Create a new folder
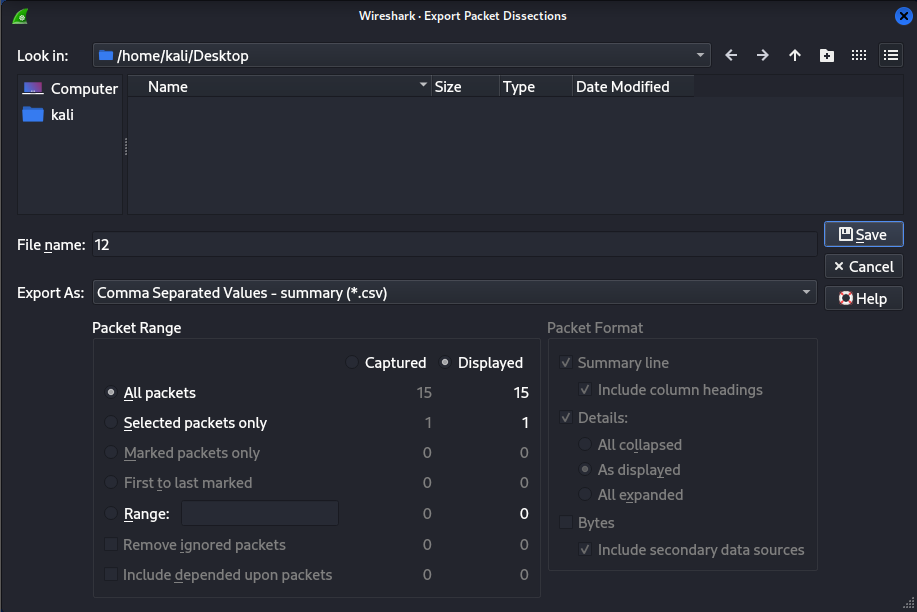Viewport: 917px width, 612px height. click(827, 56)
